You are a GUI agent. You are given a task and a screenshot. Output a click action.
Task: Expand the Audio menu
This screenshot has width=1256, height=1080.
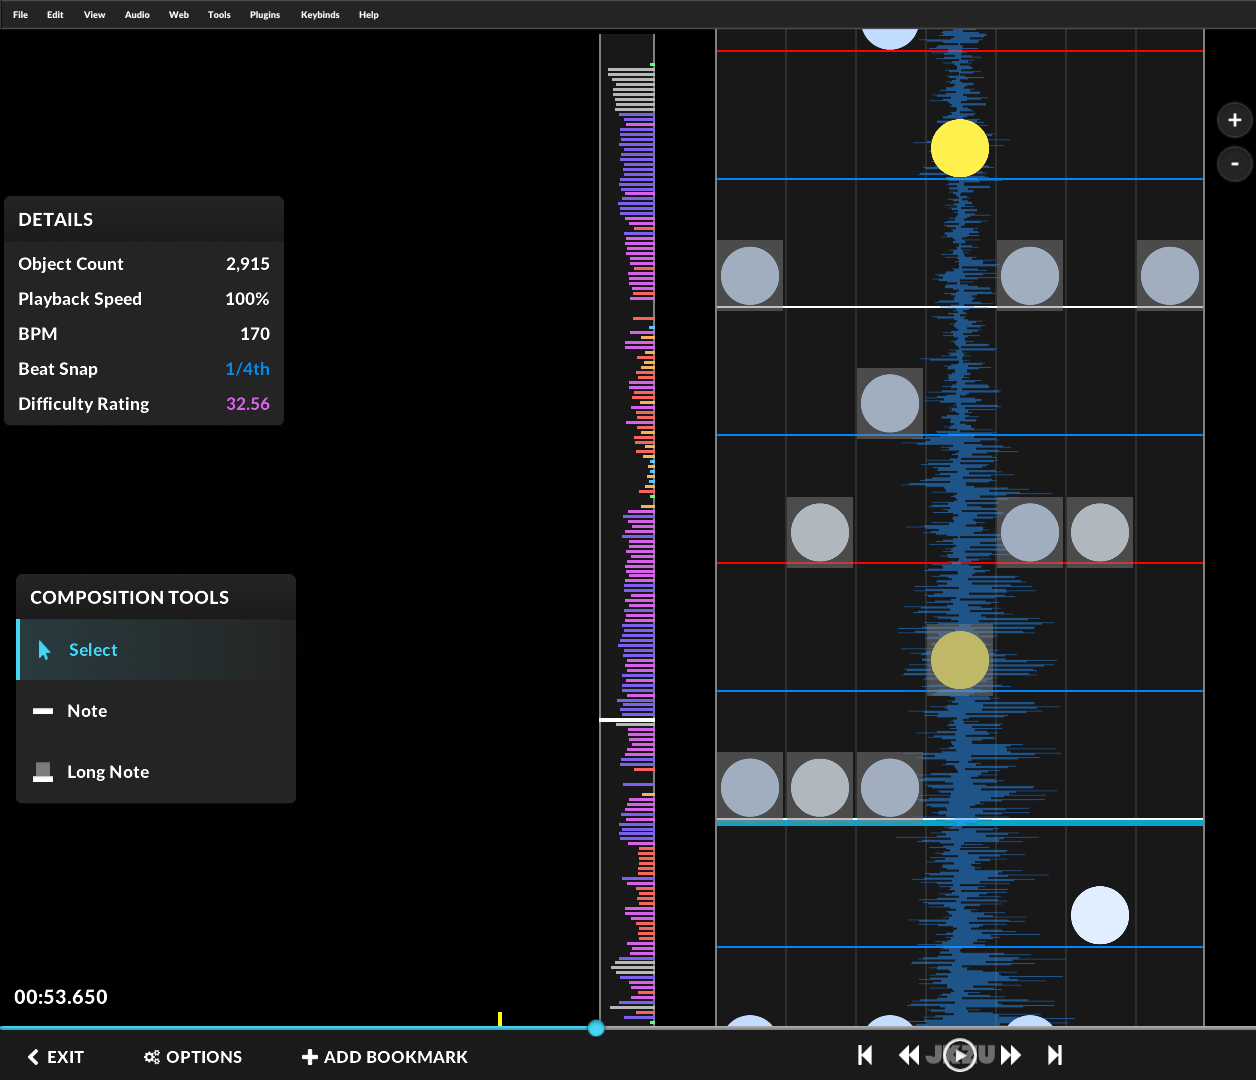click(x=137, y=15)
